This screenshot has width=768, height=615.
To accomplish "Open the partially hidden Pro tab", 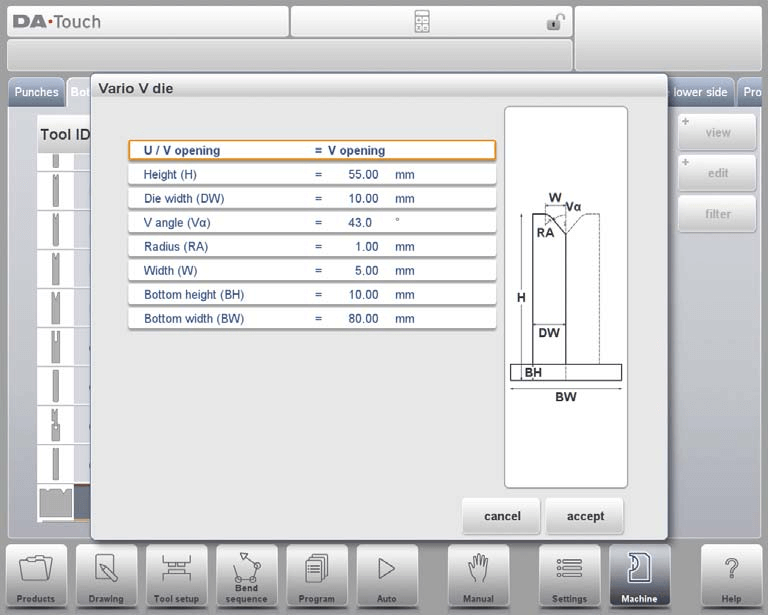I will 751,92.
